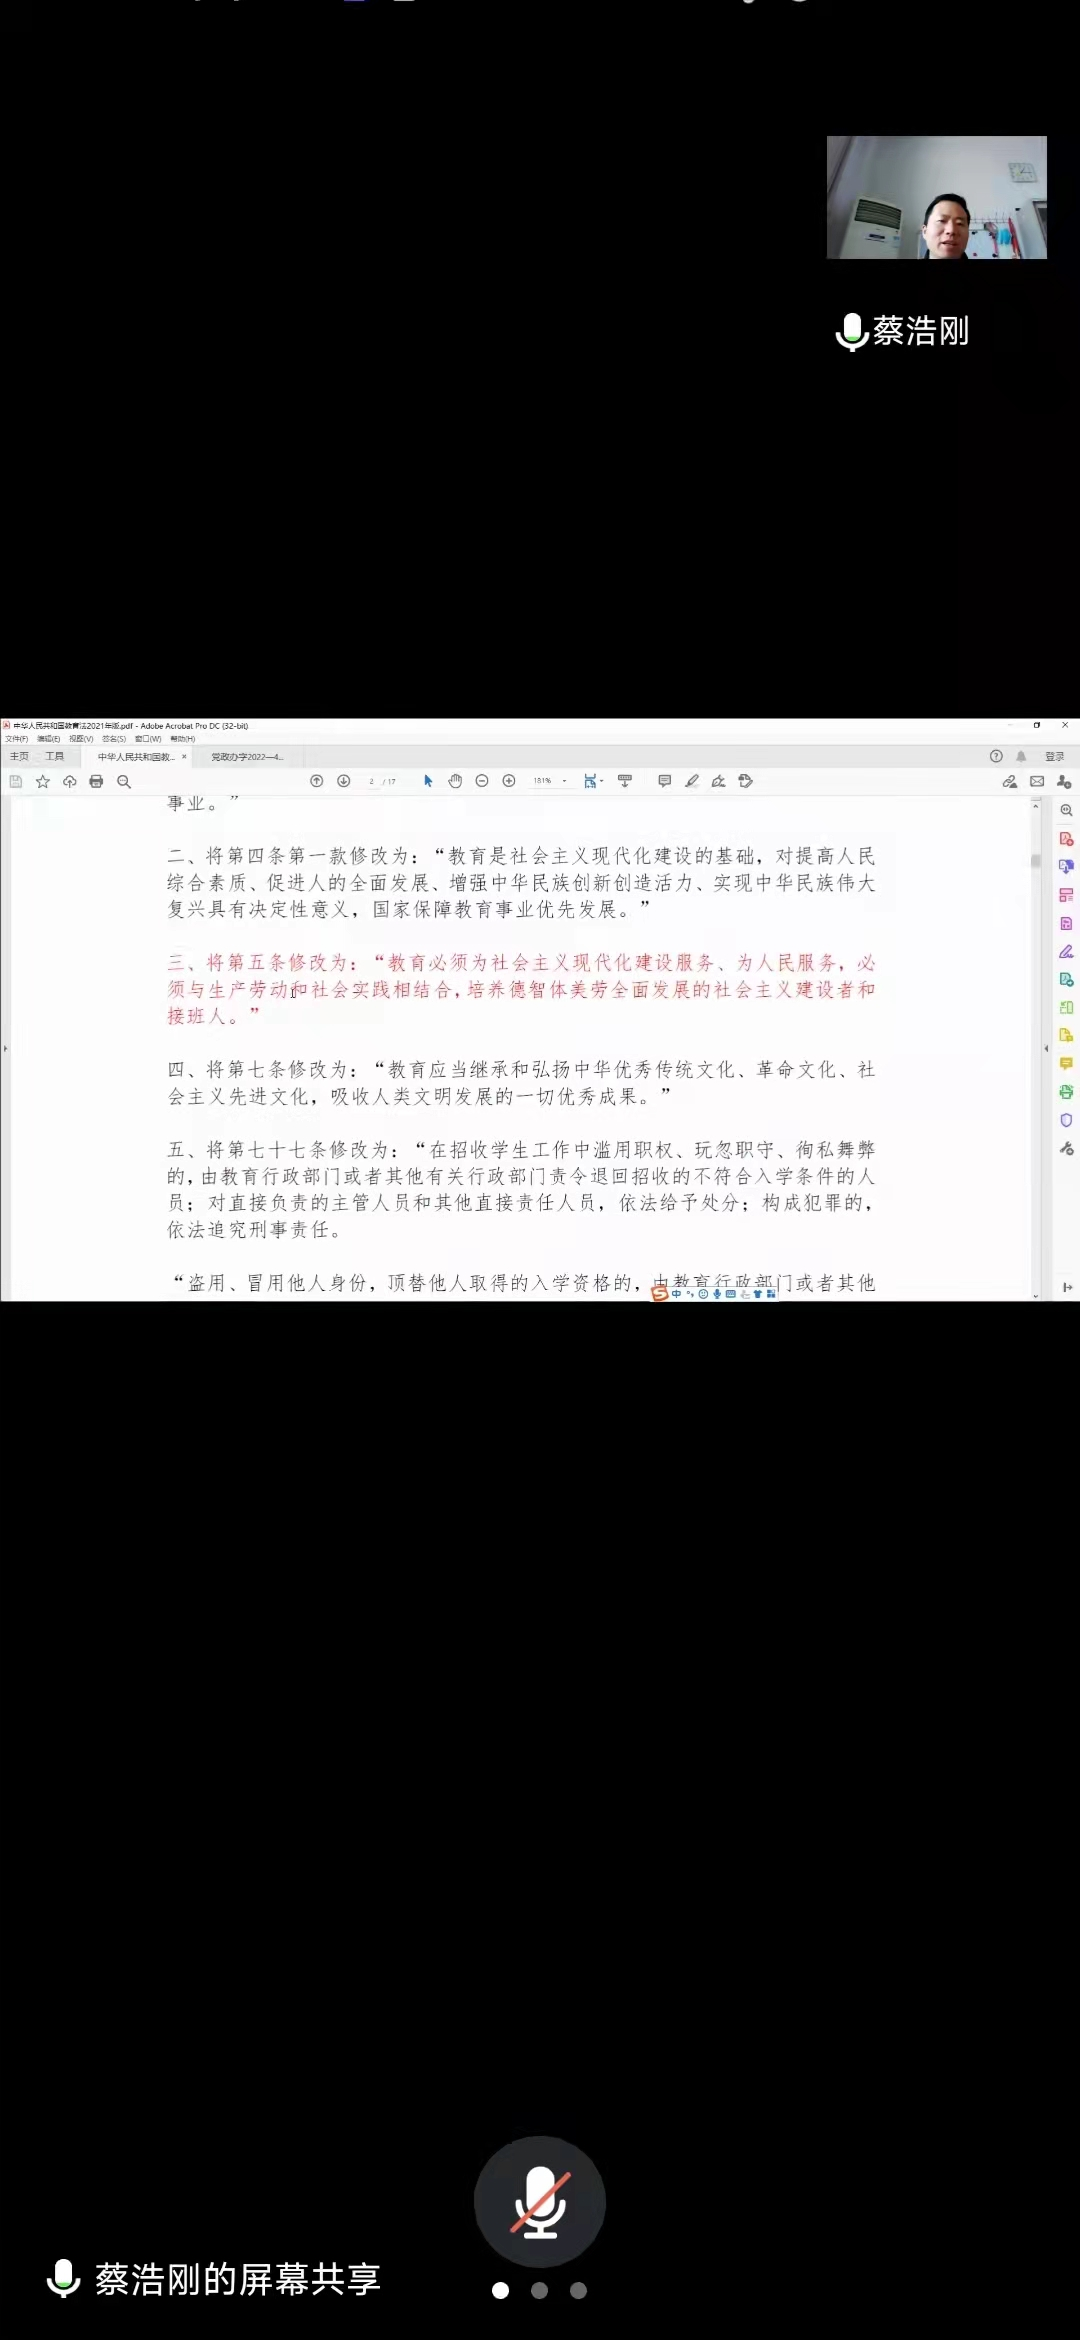Expand the left navigation pane arrow
The image size is (1080, 2340).
click(x=5, y=1048)
